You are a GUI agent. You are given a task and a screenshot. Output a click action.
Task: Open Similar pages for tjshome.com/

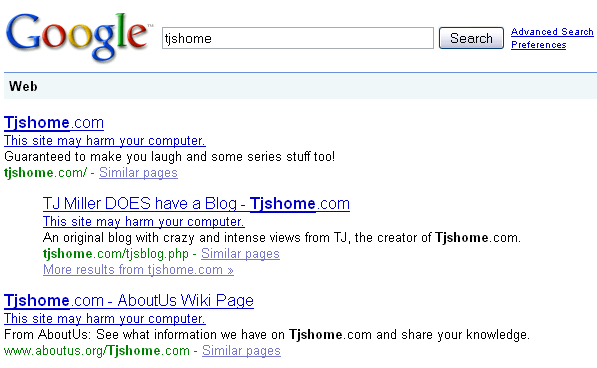[138, 172]
